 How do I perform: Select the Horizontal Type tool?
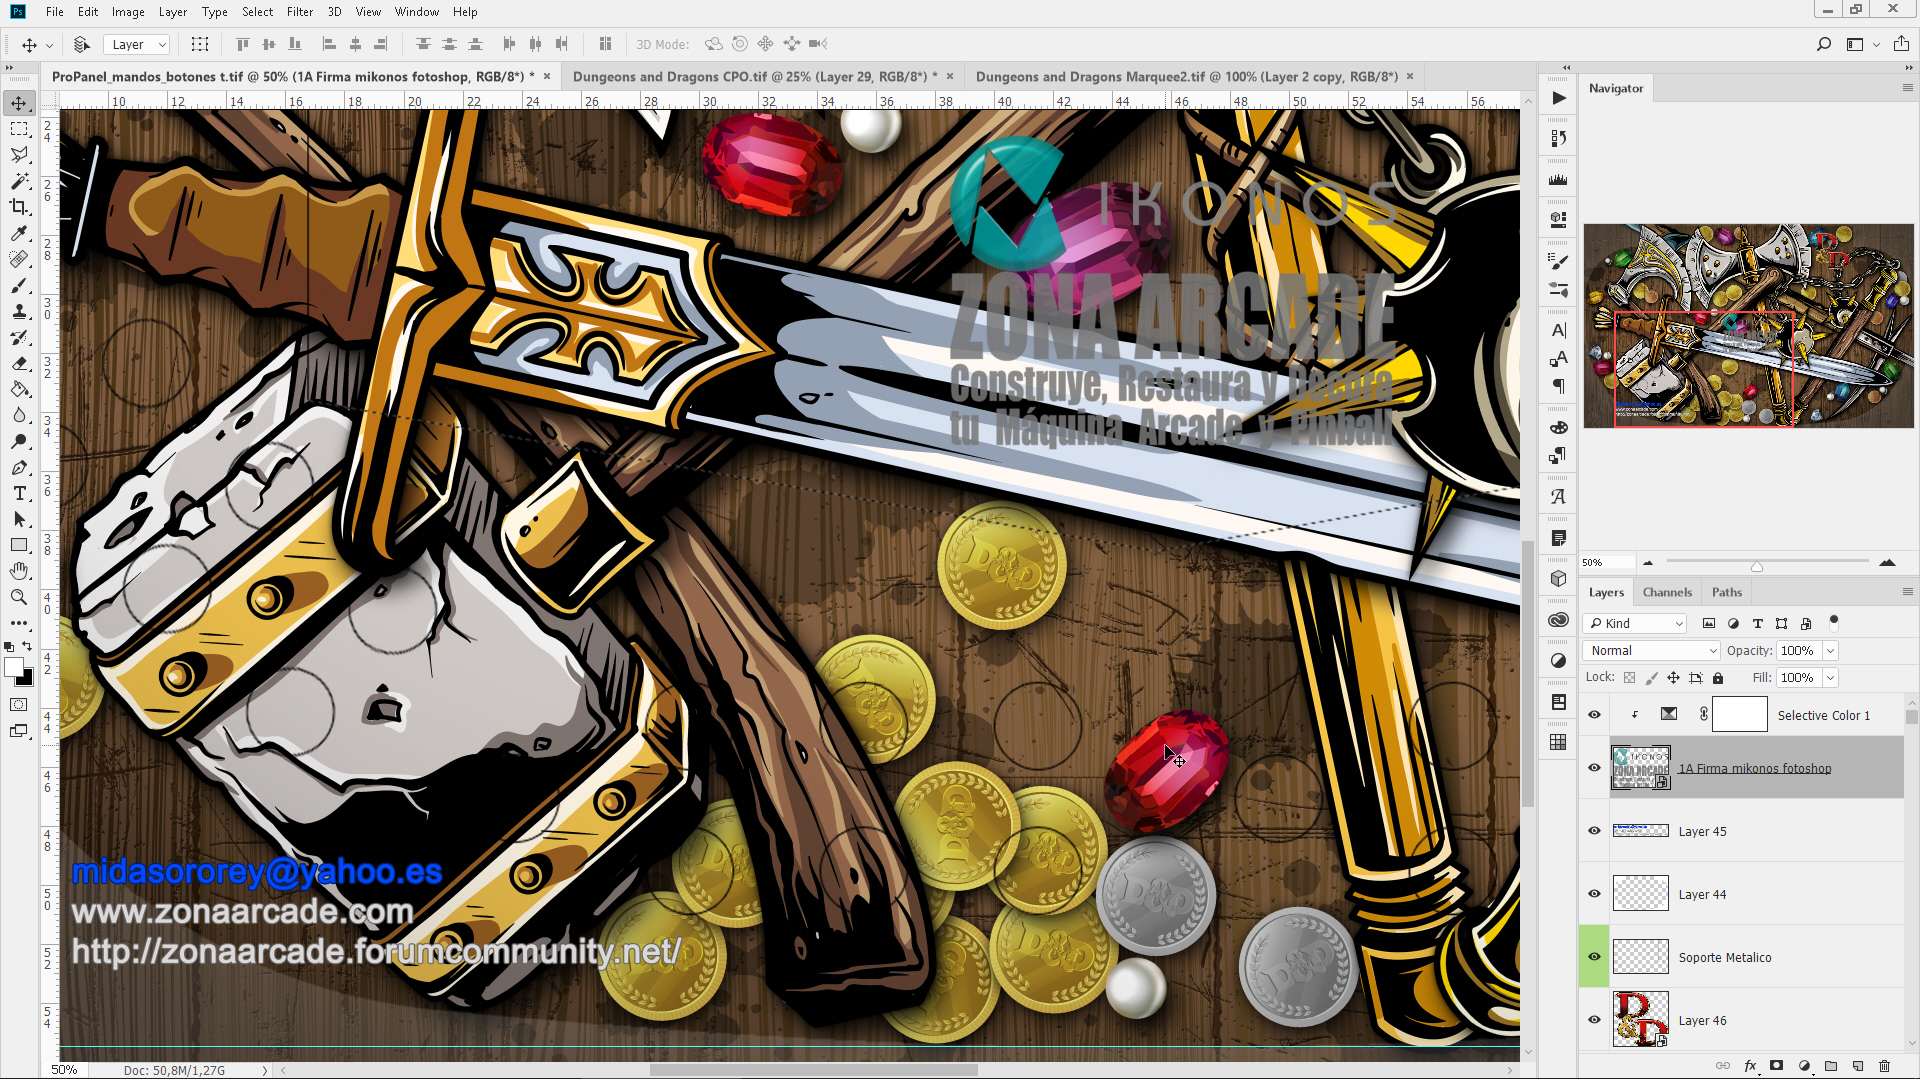[20, 493]
